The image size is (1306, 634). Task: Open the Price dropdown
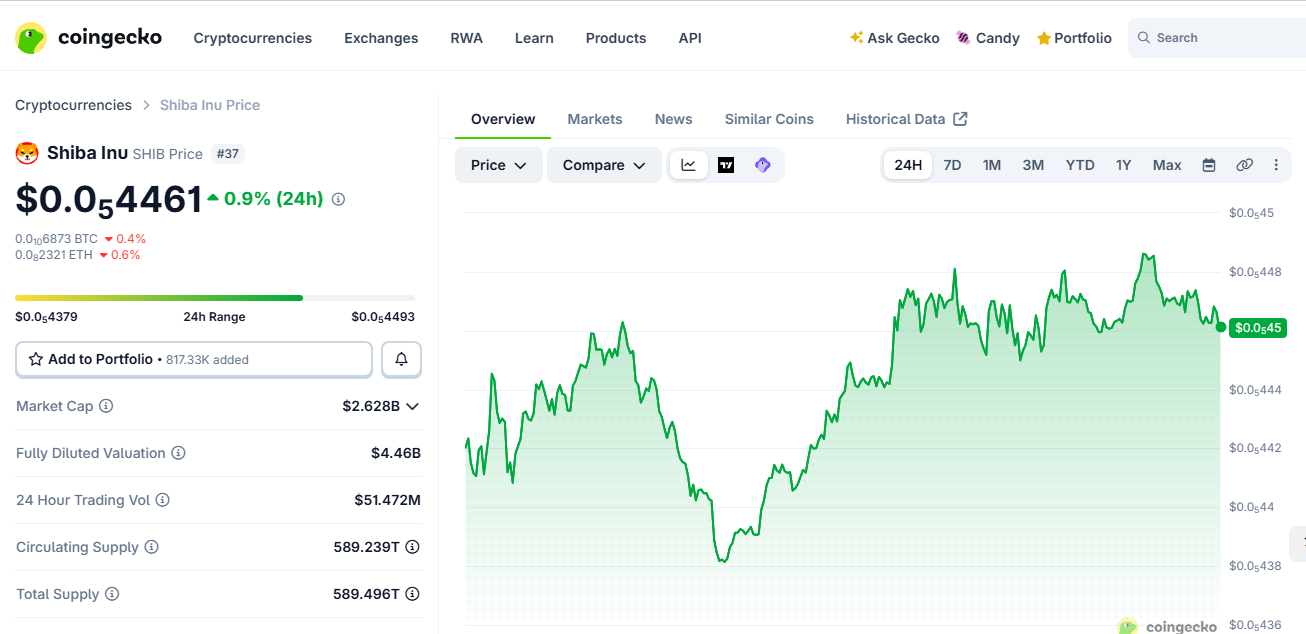(499, 165)
